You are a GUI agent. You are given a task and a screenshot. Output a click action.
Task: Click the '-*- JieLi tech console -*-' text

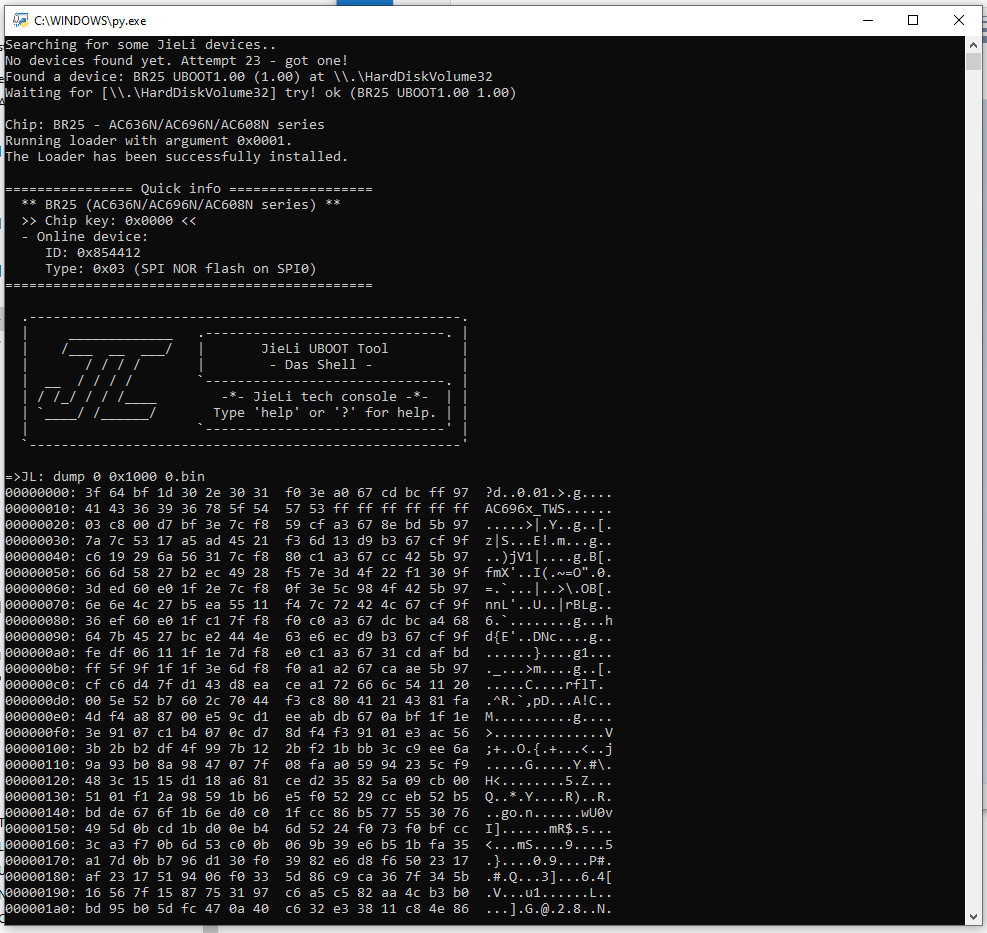click(x=325, y=397)
